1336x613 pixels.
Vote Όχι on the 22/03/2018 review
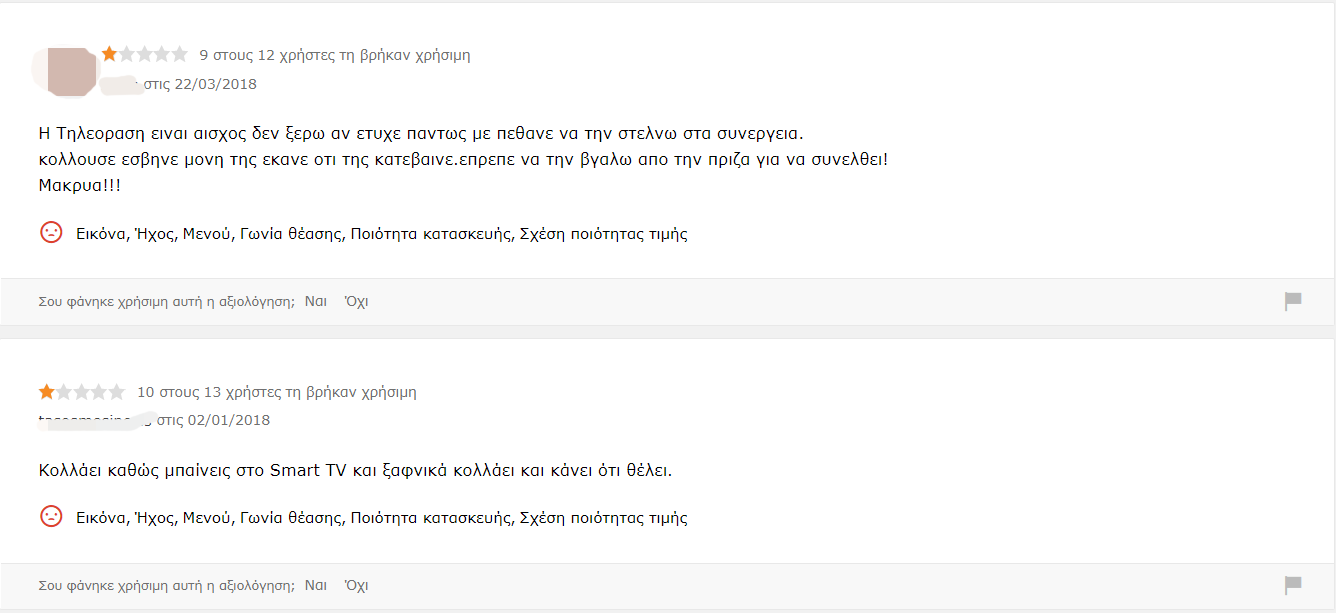356,301
